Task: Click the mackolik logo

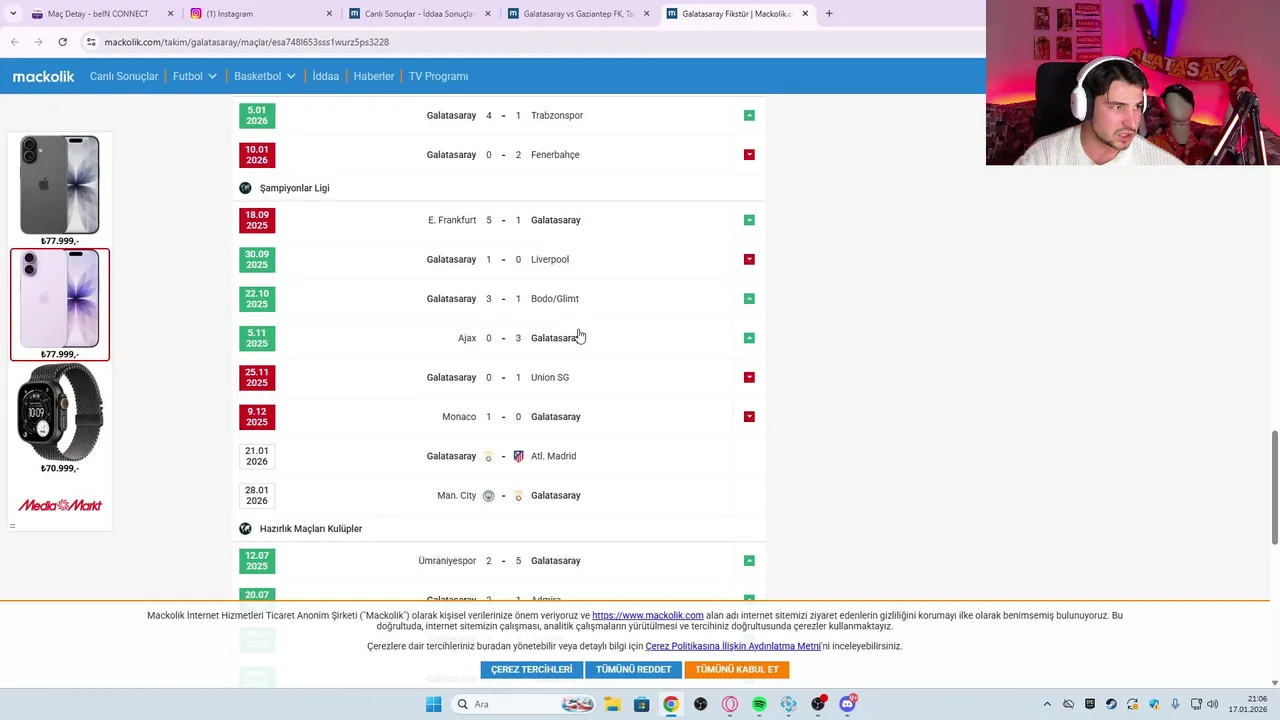Action: point(43,76)
